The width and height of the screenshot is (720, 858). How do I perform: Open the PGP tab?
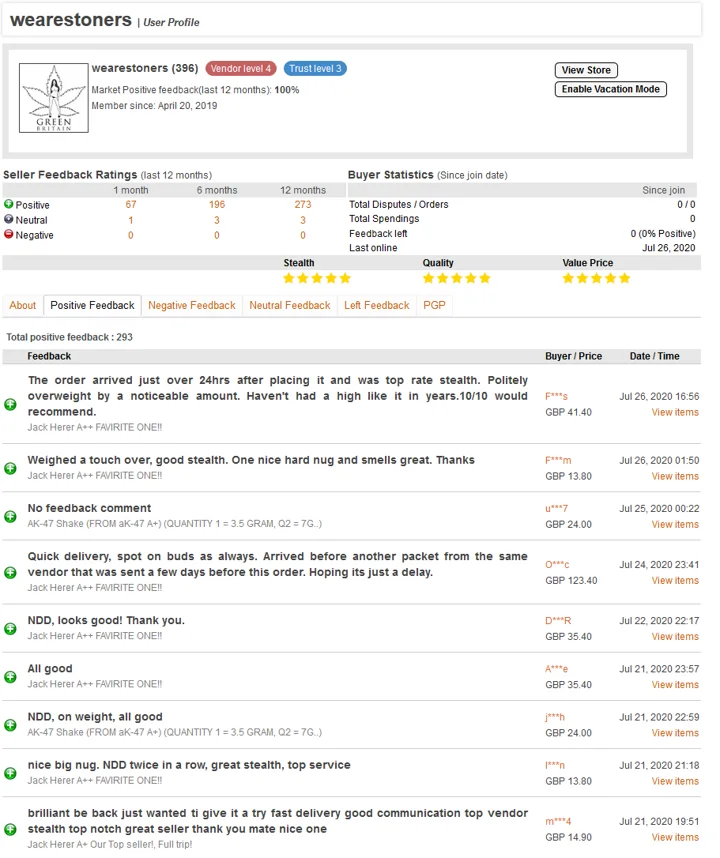434,305
